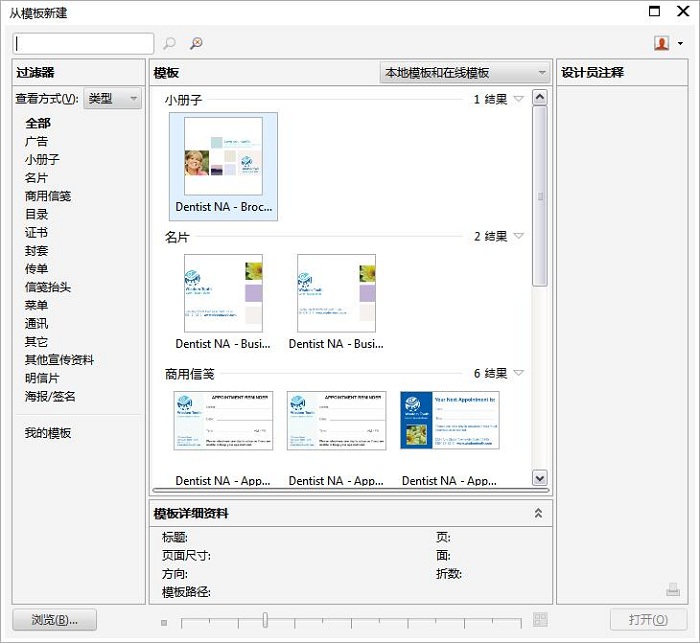This screenshot has width=700, height=643.
Task: Select 我的模板 in the filter list
Action: [x=48, y=433]
